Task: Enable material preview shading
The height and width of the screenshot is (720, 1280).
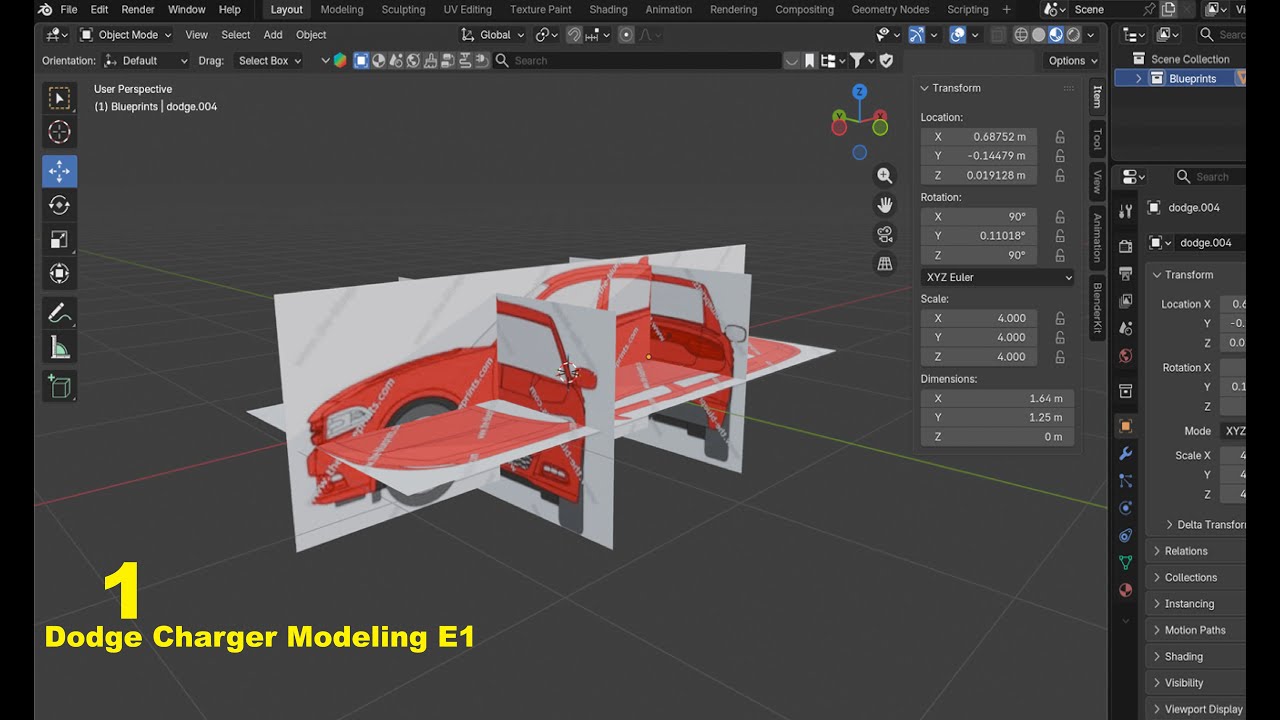Action: [x=1056, y=35]
